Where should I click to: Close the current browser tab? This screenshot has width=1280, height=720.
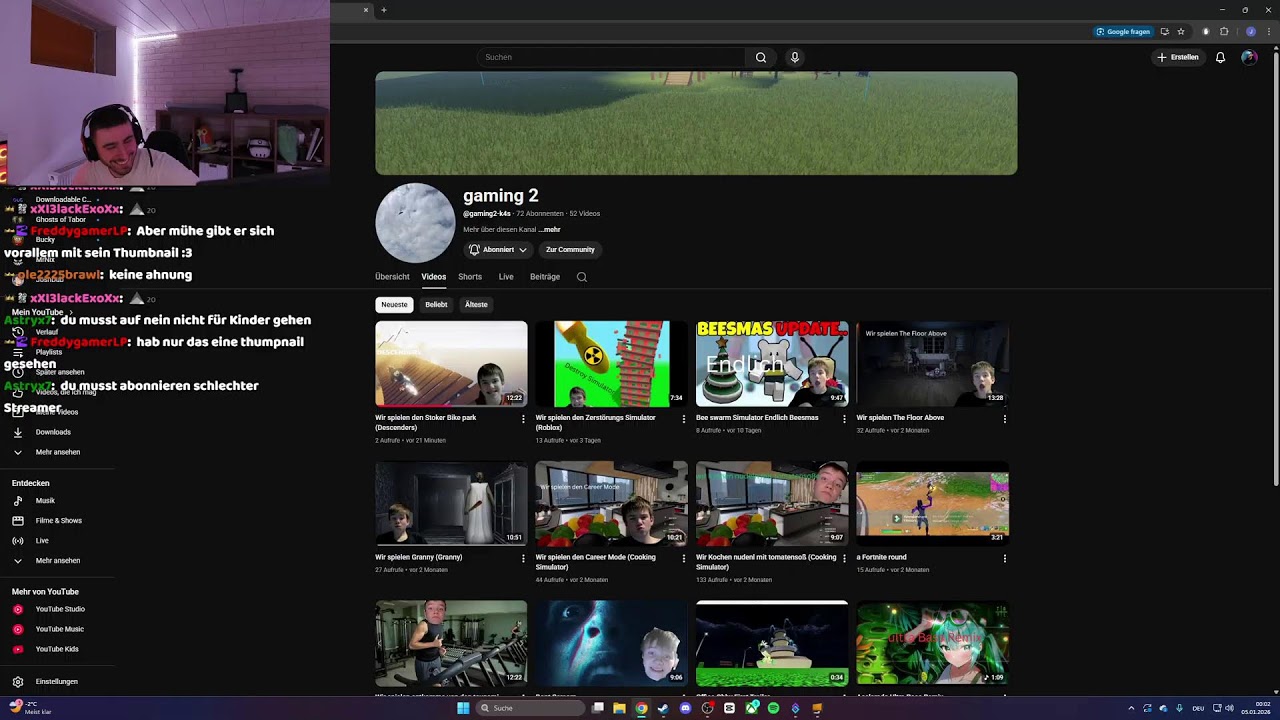(366, 10)
